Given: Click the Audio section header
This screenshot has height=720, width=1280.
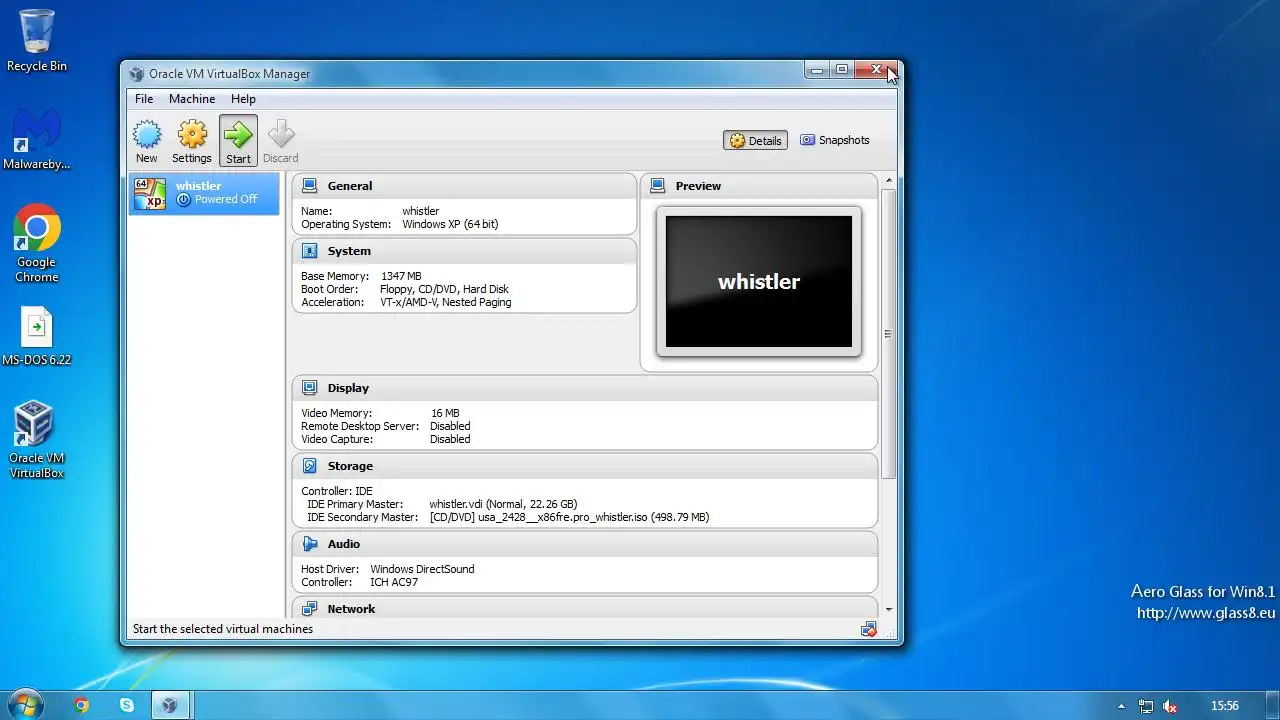Looking at the screenshot, I should (x=585, y=544).
